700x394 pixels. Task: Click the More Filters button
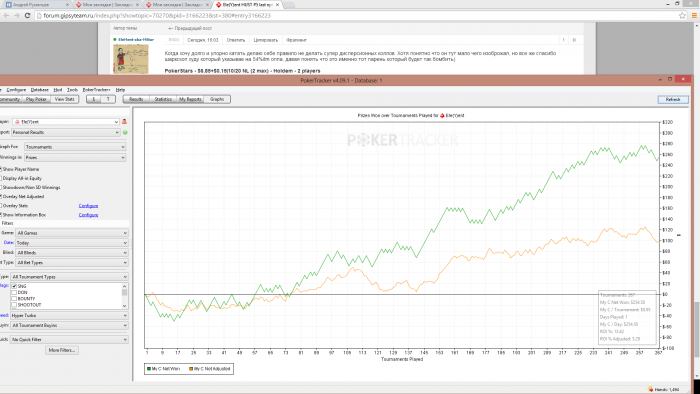coord(62,350)
